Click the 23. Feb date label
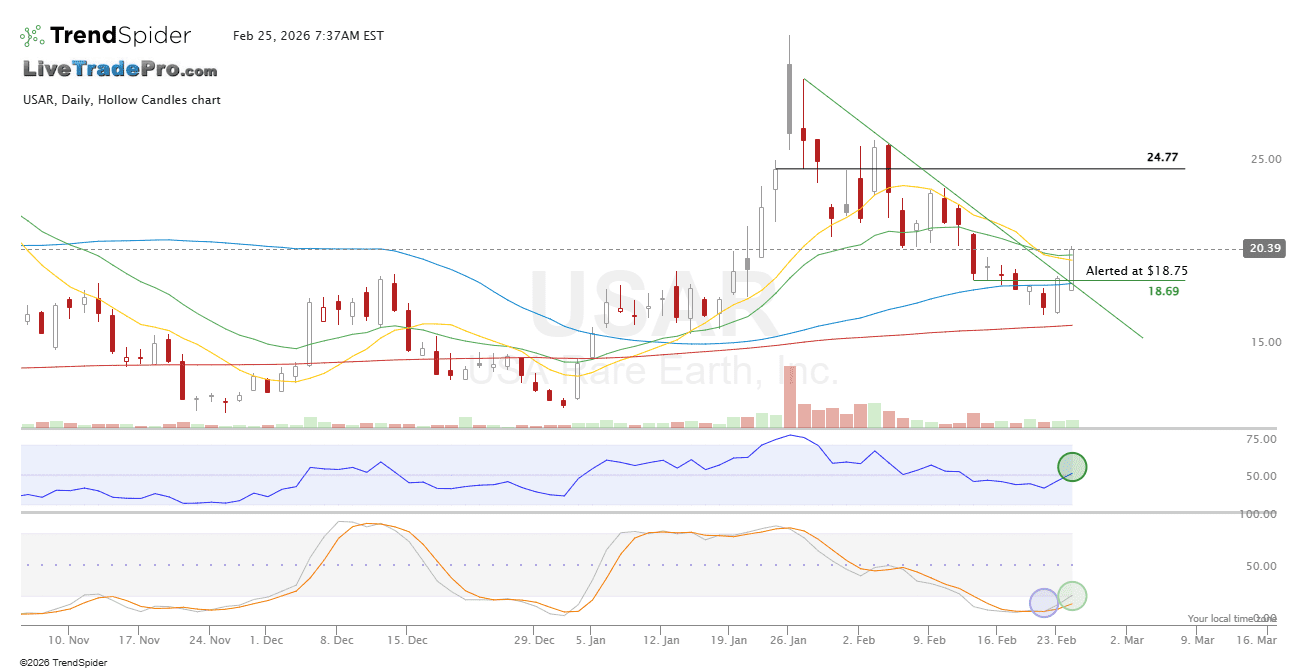 pyautogui.click(x=1059, y=639)
